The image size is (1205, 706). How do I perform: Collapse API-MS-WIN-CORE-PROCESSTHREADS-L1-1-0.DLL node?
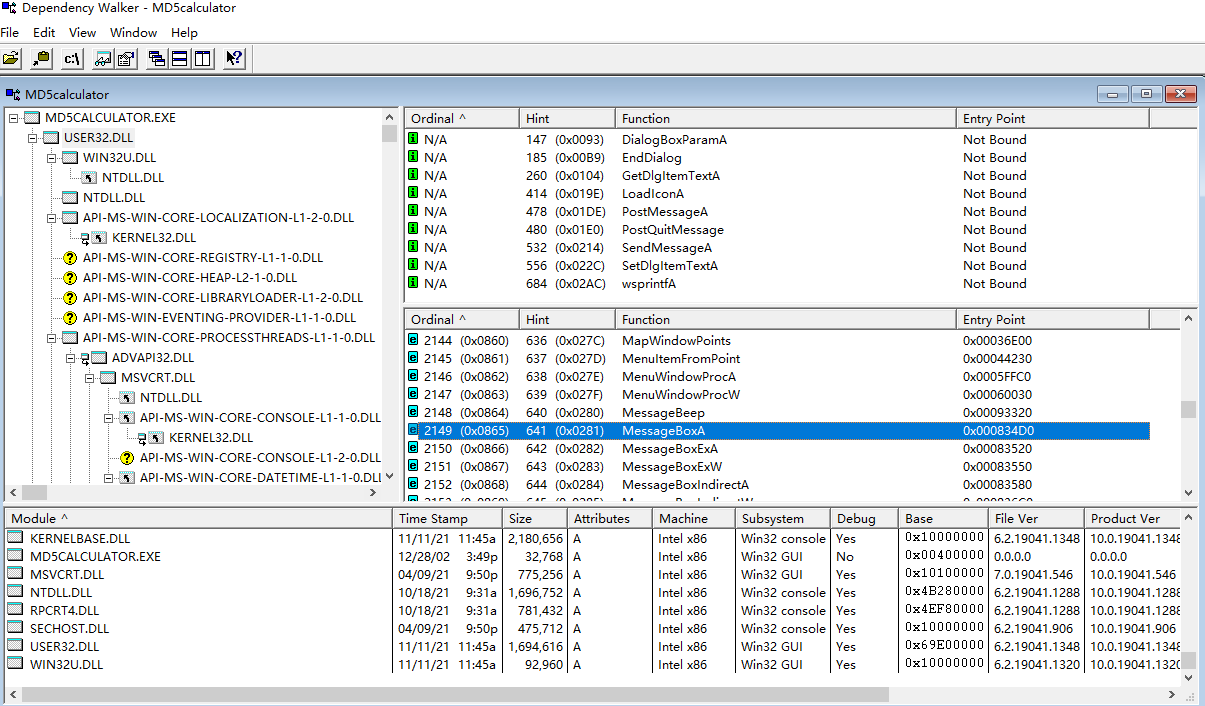[x=52, y=338]
